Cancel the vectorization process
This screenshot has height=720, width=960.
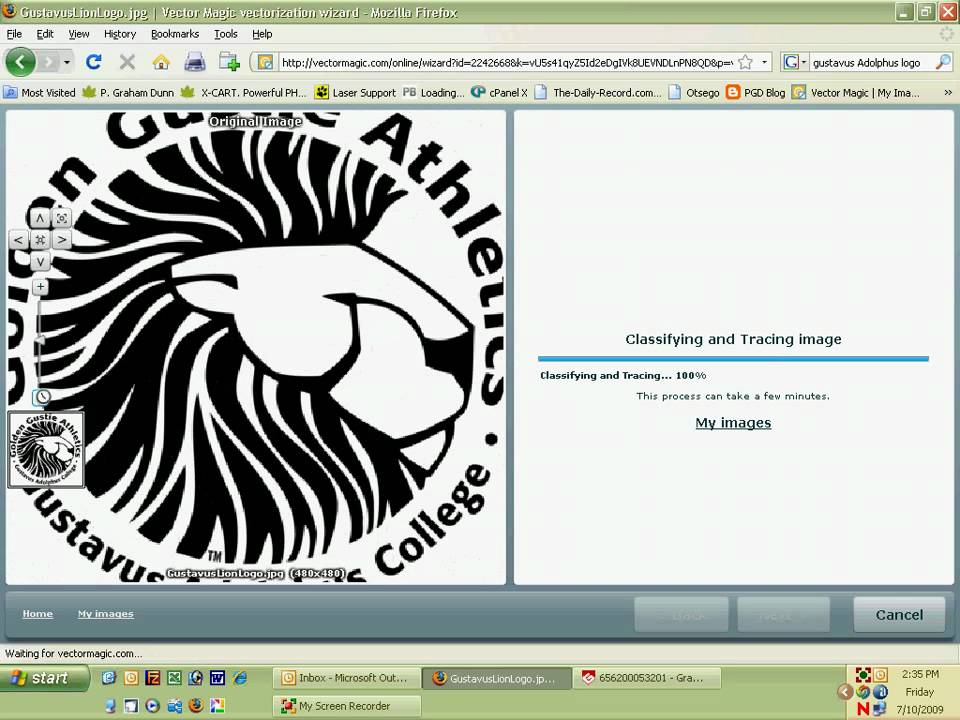[x=899, y=615]
